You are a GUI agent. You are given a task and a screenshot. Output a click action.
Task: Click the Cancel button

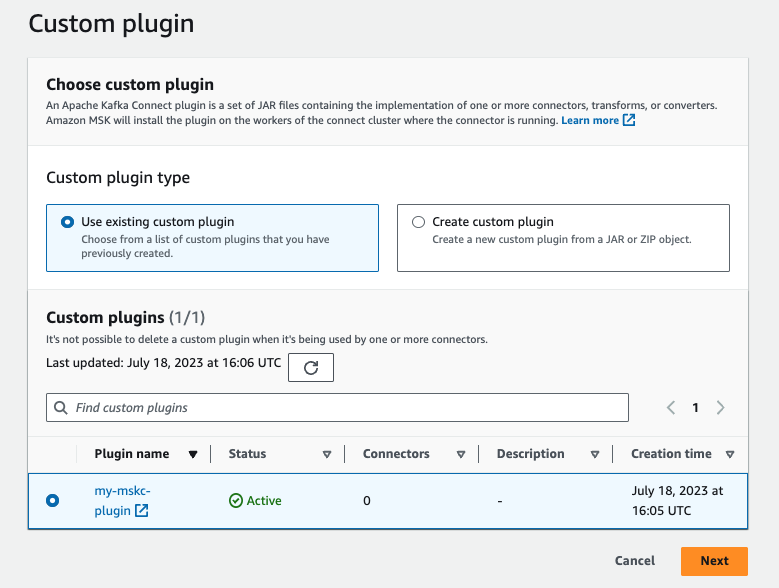click(635, 561)
